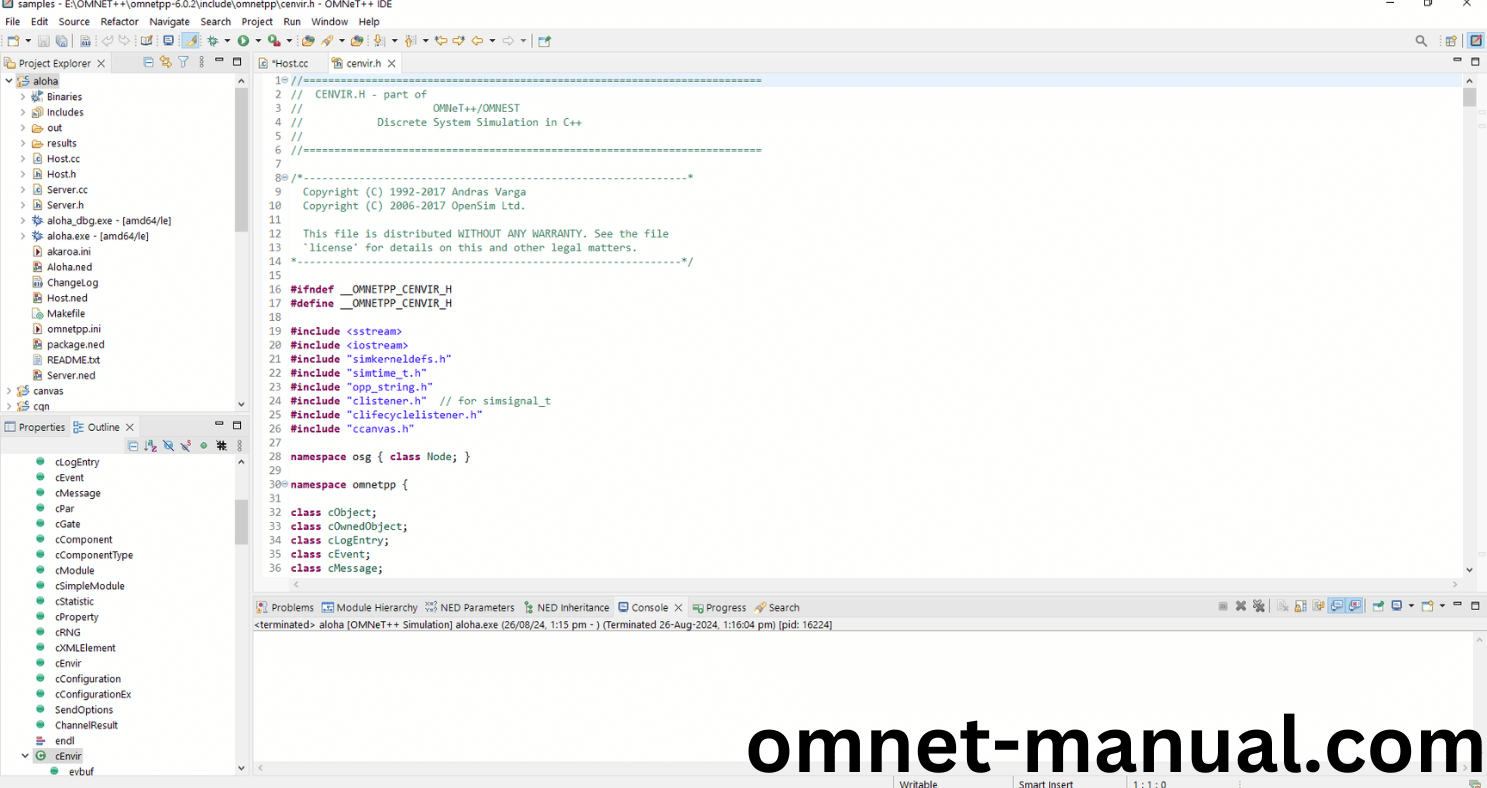Select omnetpp.ini in Project Explorer
Viewport: 1487px width, 788px height.
coord(73,329)
